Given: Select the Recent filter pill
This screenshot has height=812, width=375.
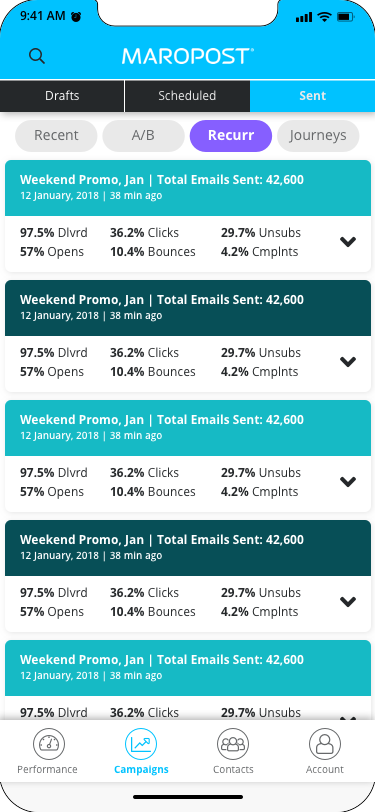Looking at the screenshot, I should 56,136.
